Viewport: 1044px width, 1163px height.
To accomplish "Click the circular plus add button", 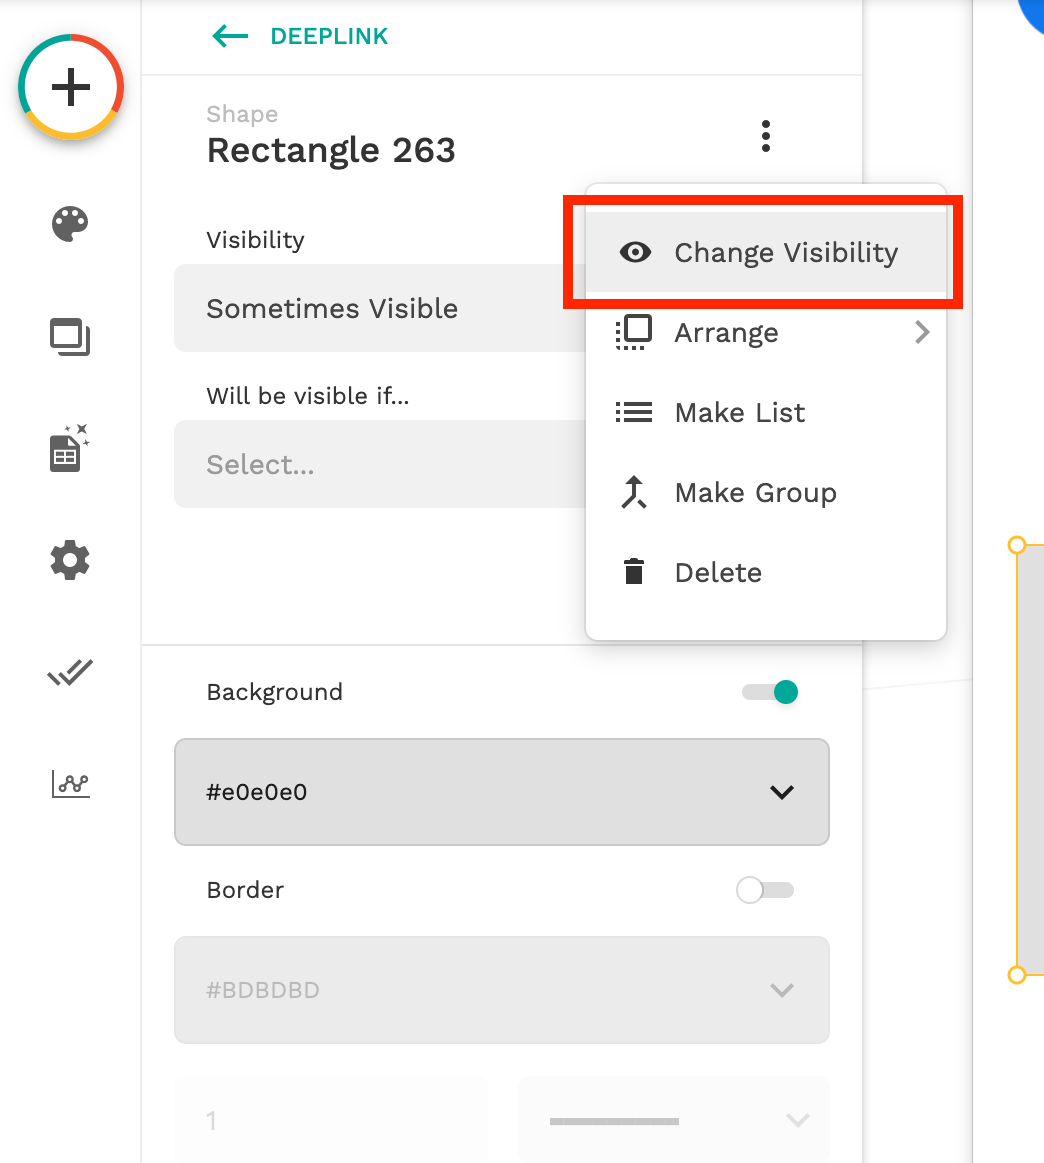I will coord(70,88).
